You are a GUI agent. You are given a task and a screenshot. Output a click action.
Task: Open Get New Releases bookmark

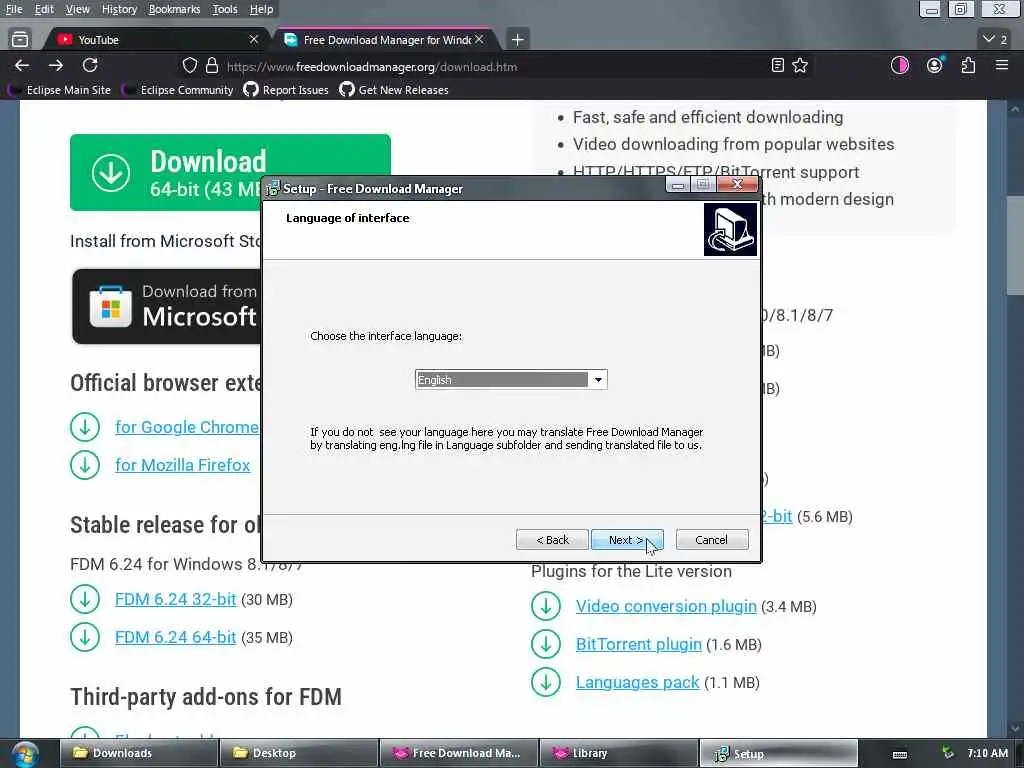[394, 90]
